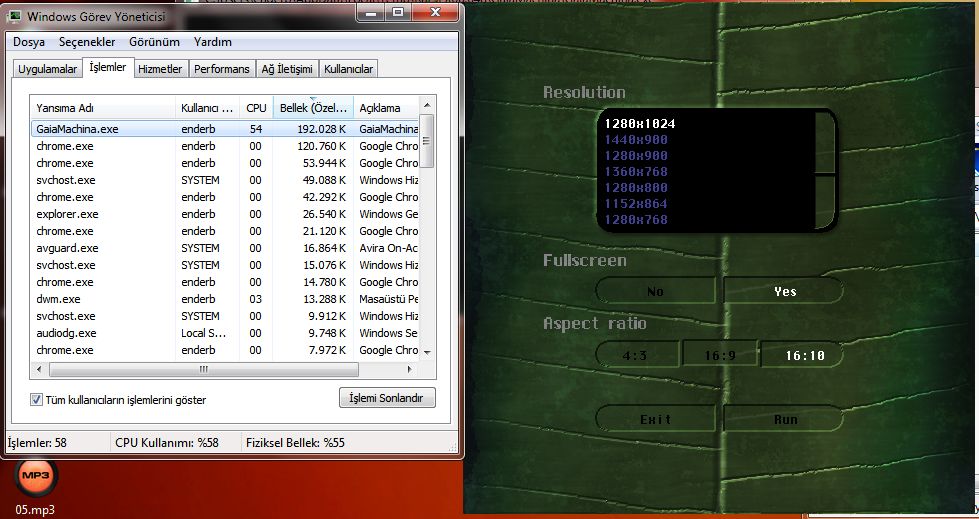Select No for Fullscreen
This screenshot has width=979, height=519.
[655, 291]
